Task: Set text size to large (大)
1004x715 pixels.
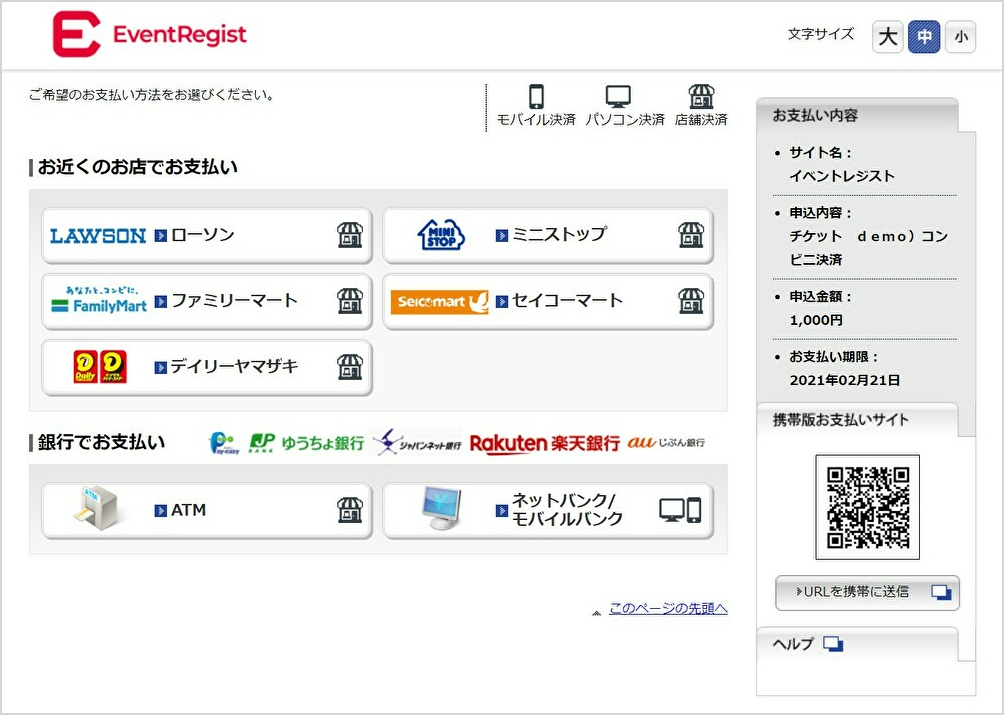Action: (x=887, y=36)
